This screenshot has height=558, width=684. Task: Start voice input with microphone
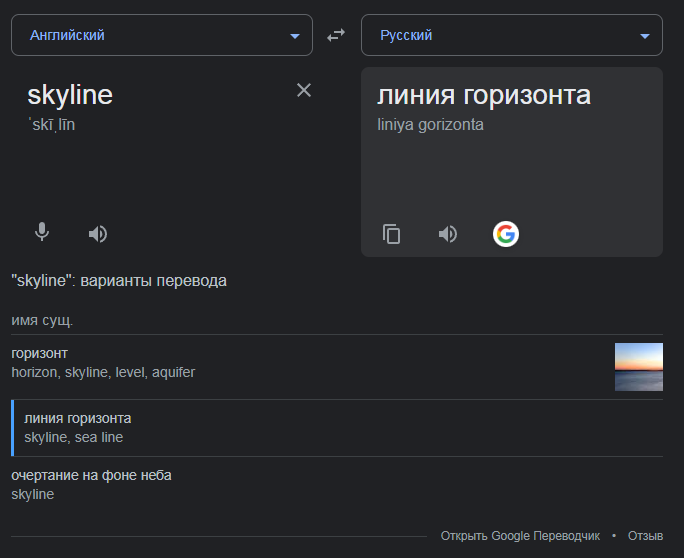tap(42, 232)
